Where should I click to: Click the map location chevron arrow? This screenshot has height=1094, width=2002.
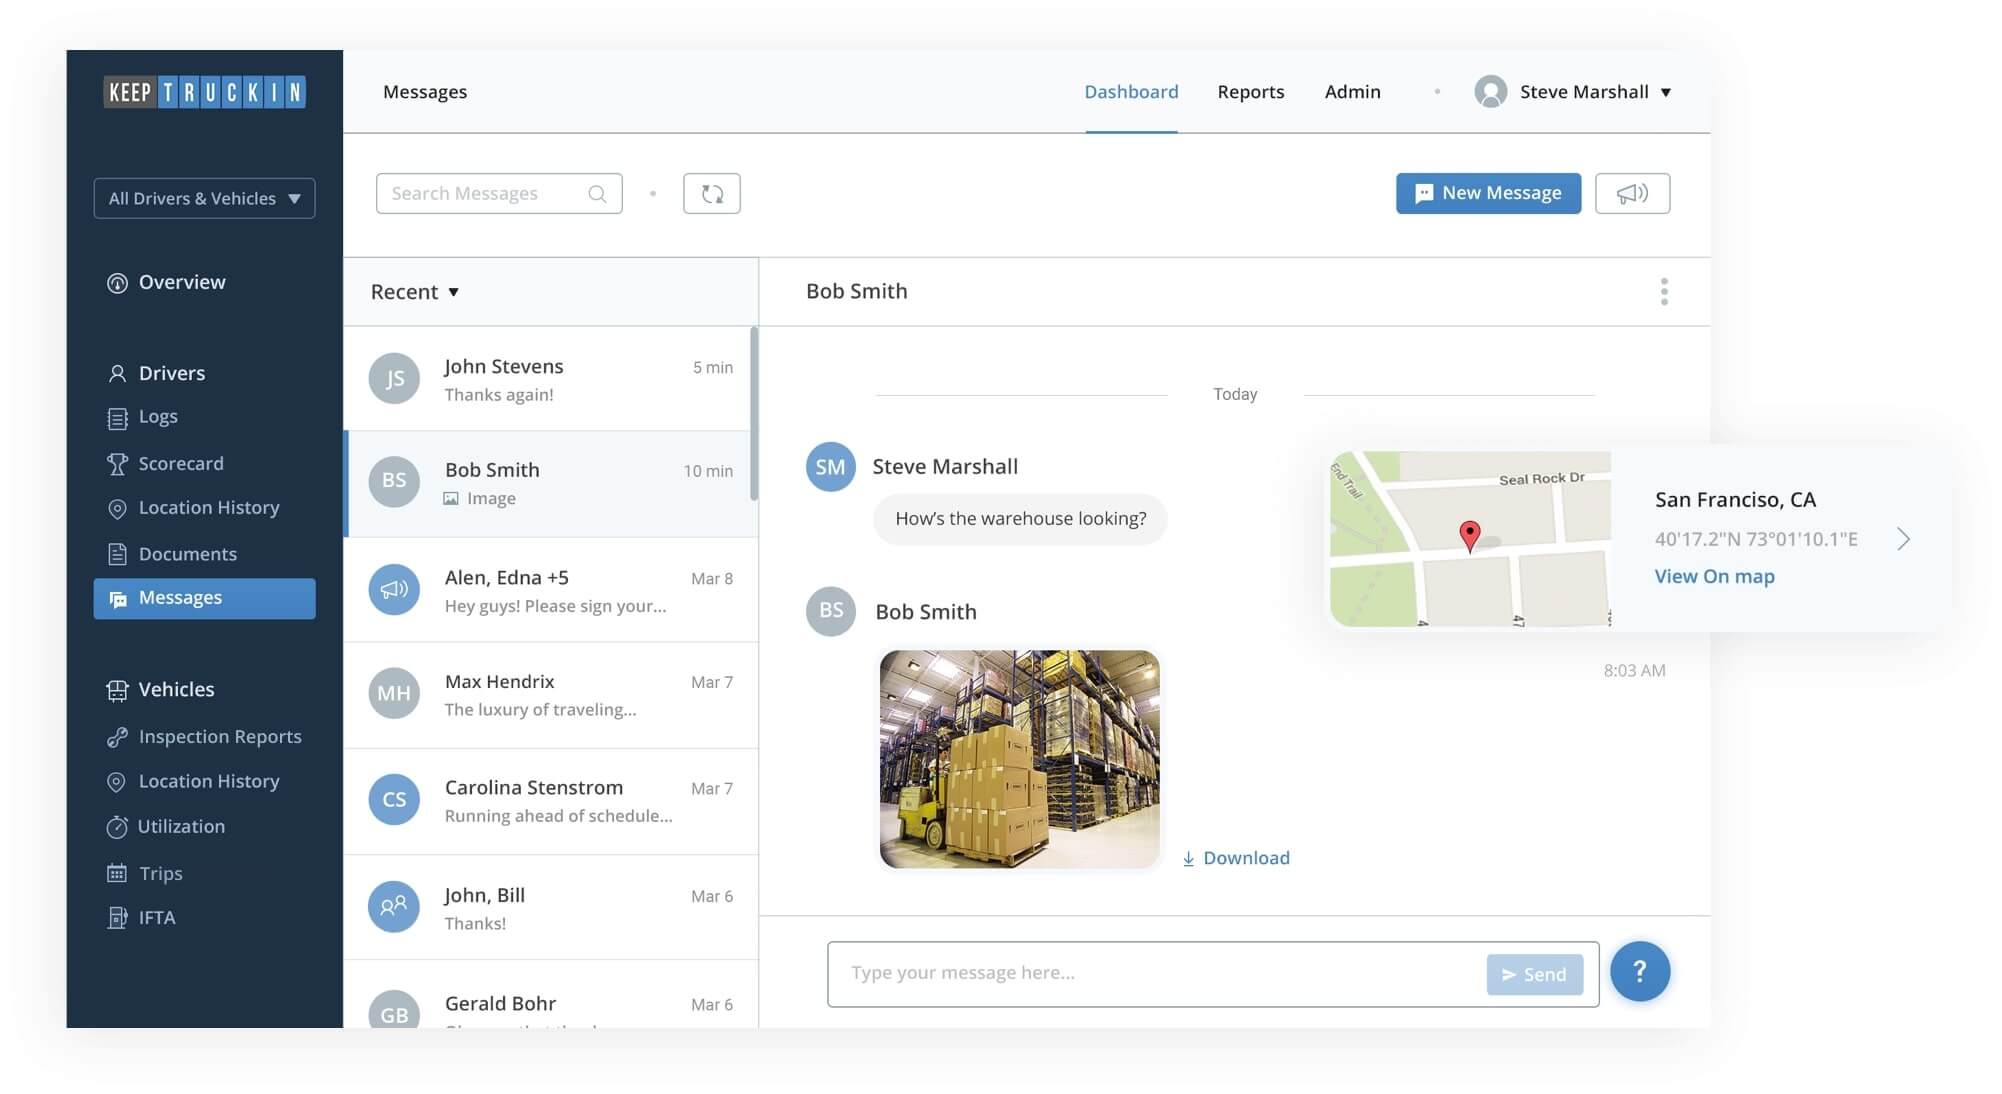point(1903,539)
